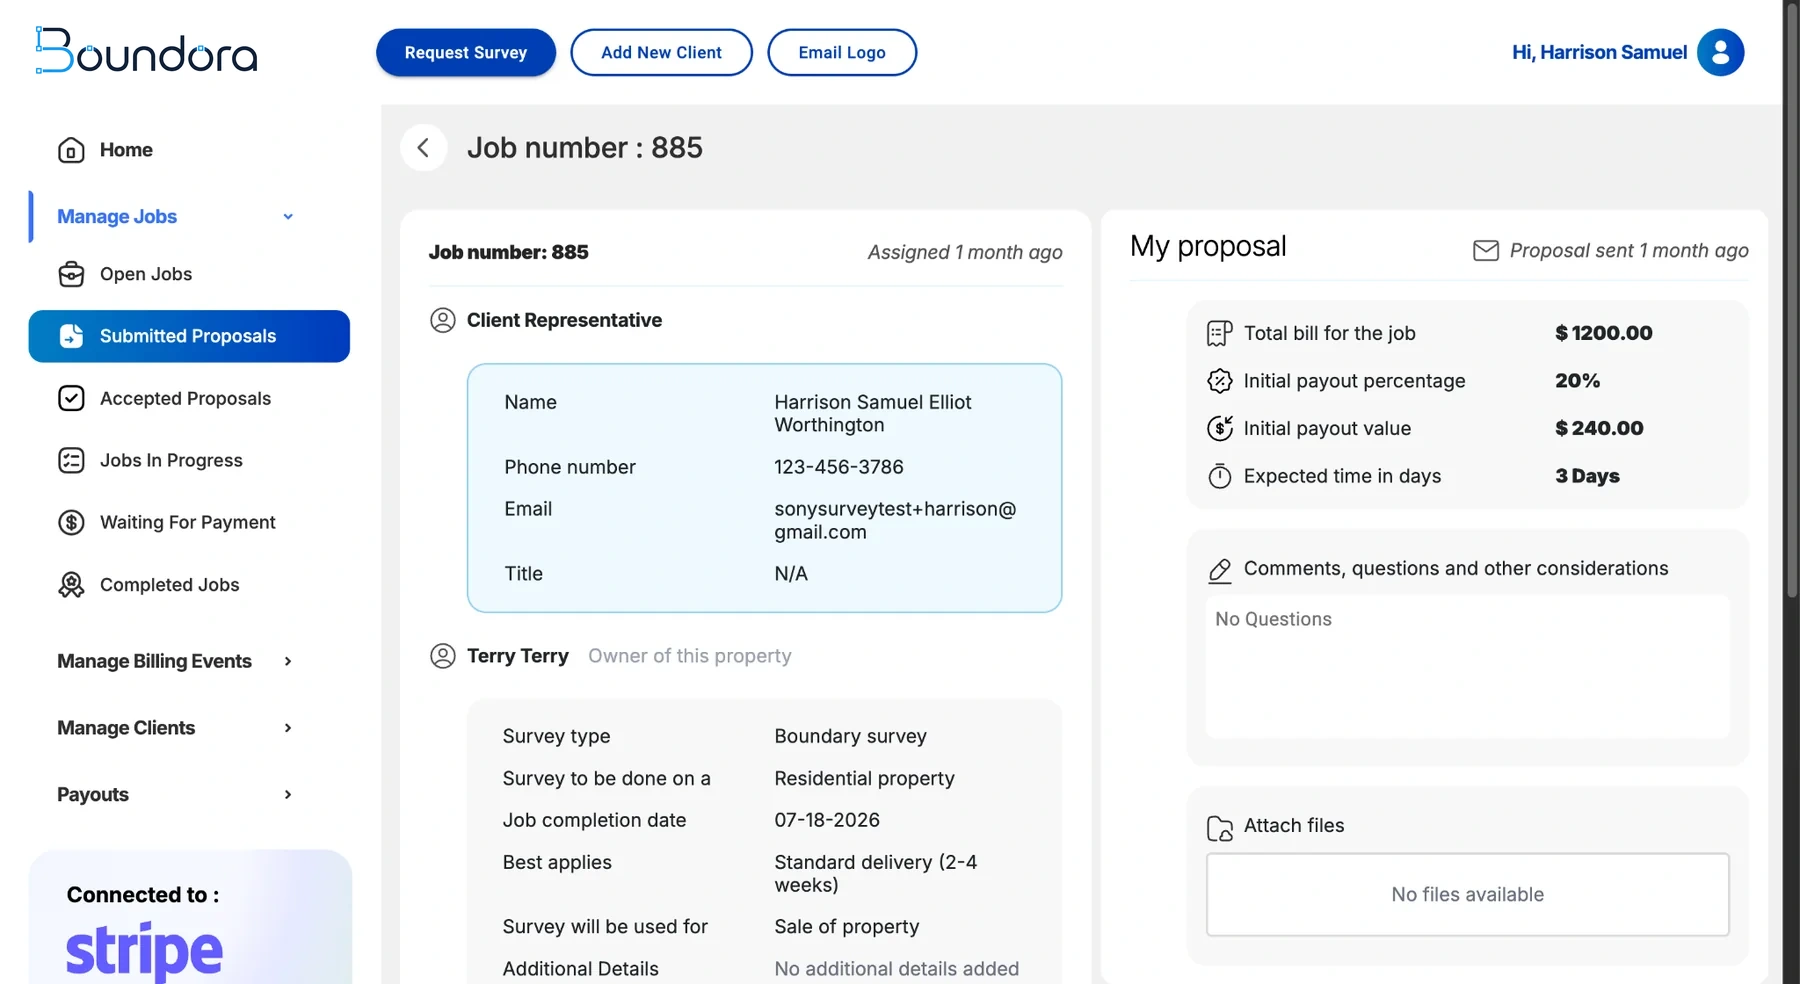This screenshot has width=1800, height=984.
Task: Click the name Harrison Samuel Elliot Worthington
Action: tap(873, 413)
